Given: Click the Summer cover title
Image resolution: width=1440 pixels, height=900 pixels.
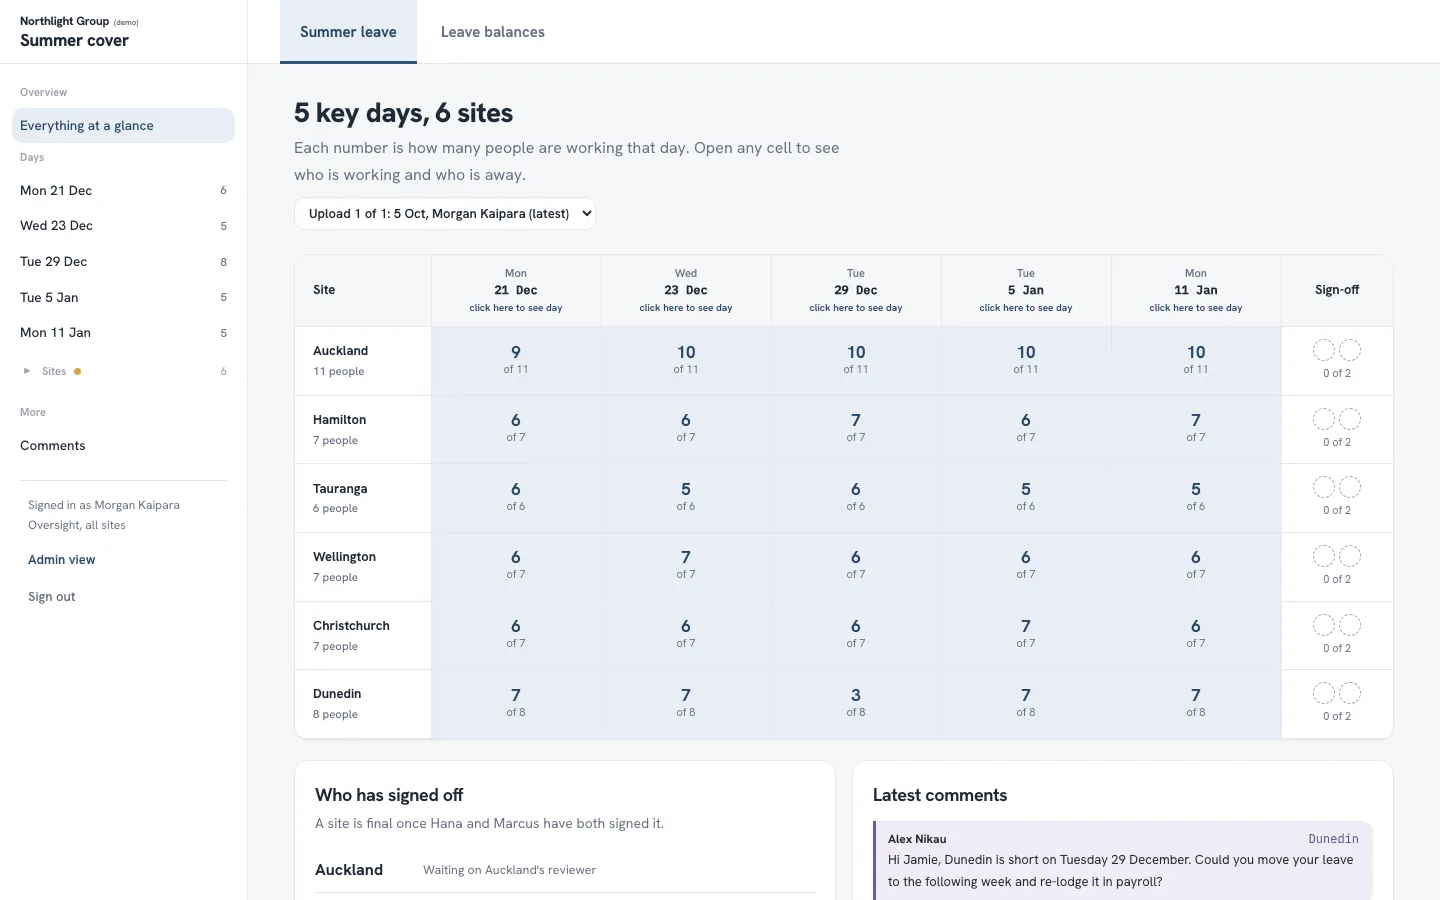Looking at the screenshot, I should coord(74,41).
